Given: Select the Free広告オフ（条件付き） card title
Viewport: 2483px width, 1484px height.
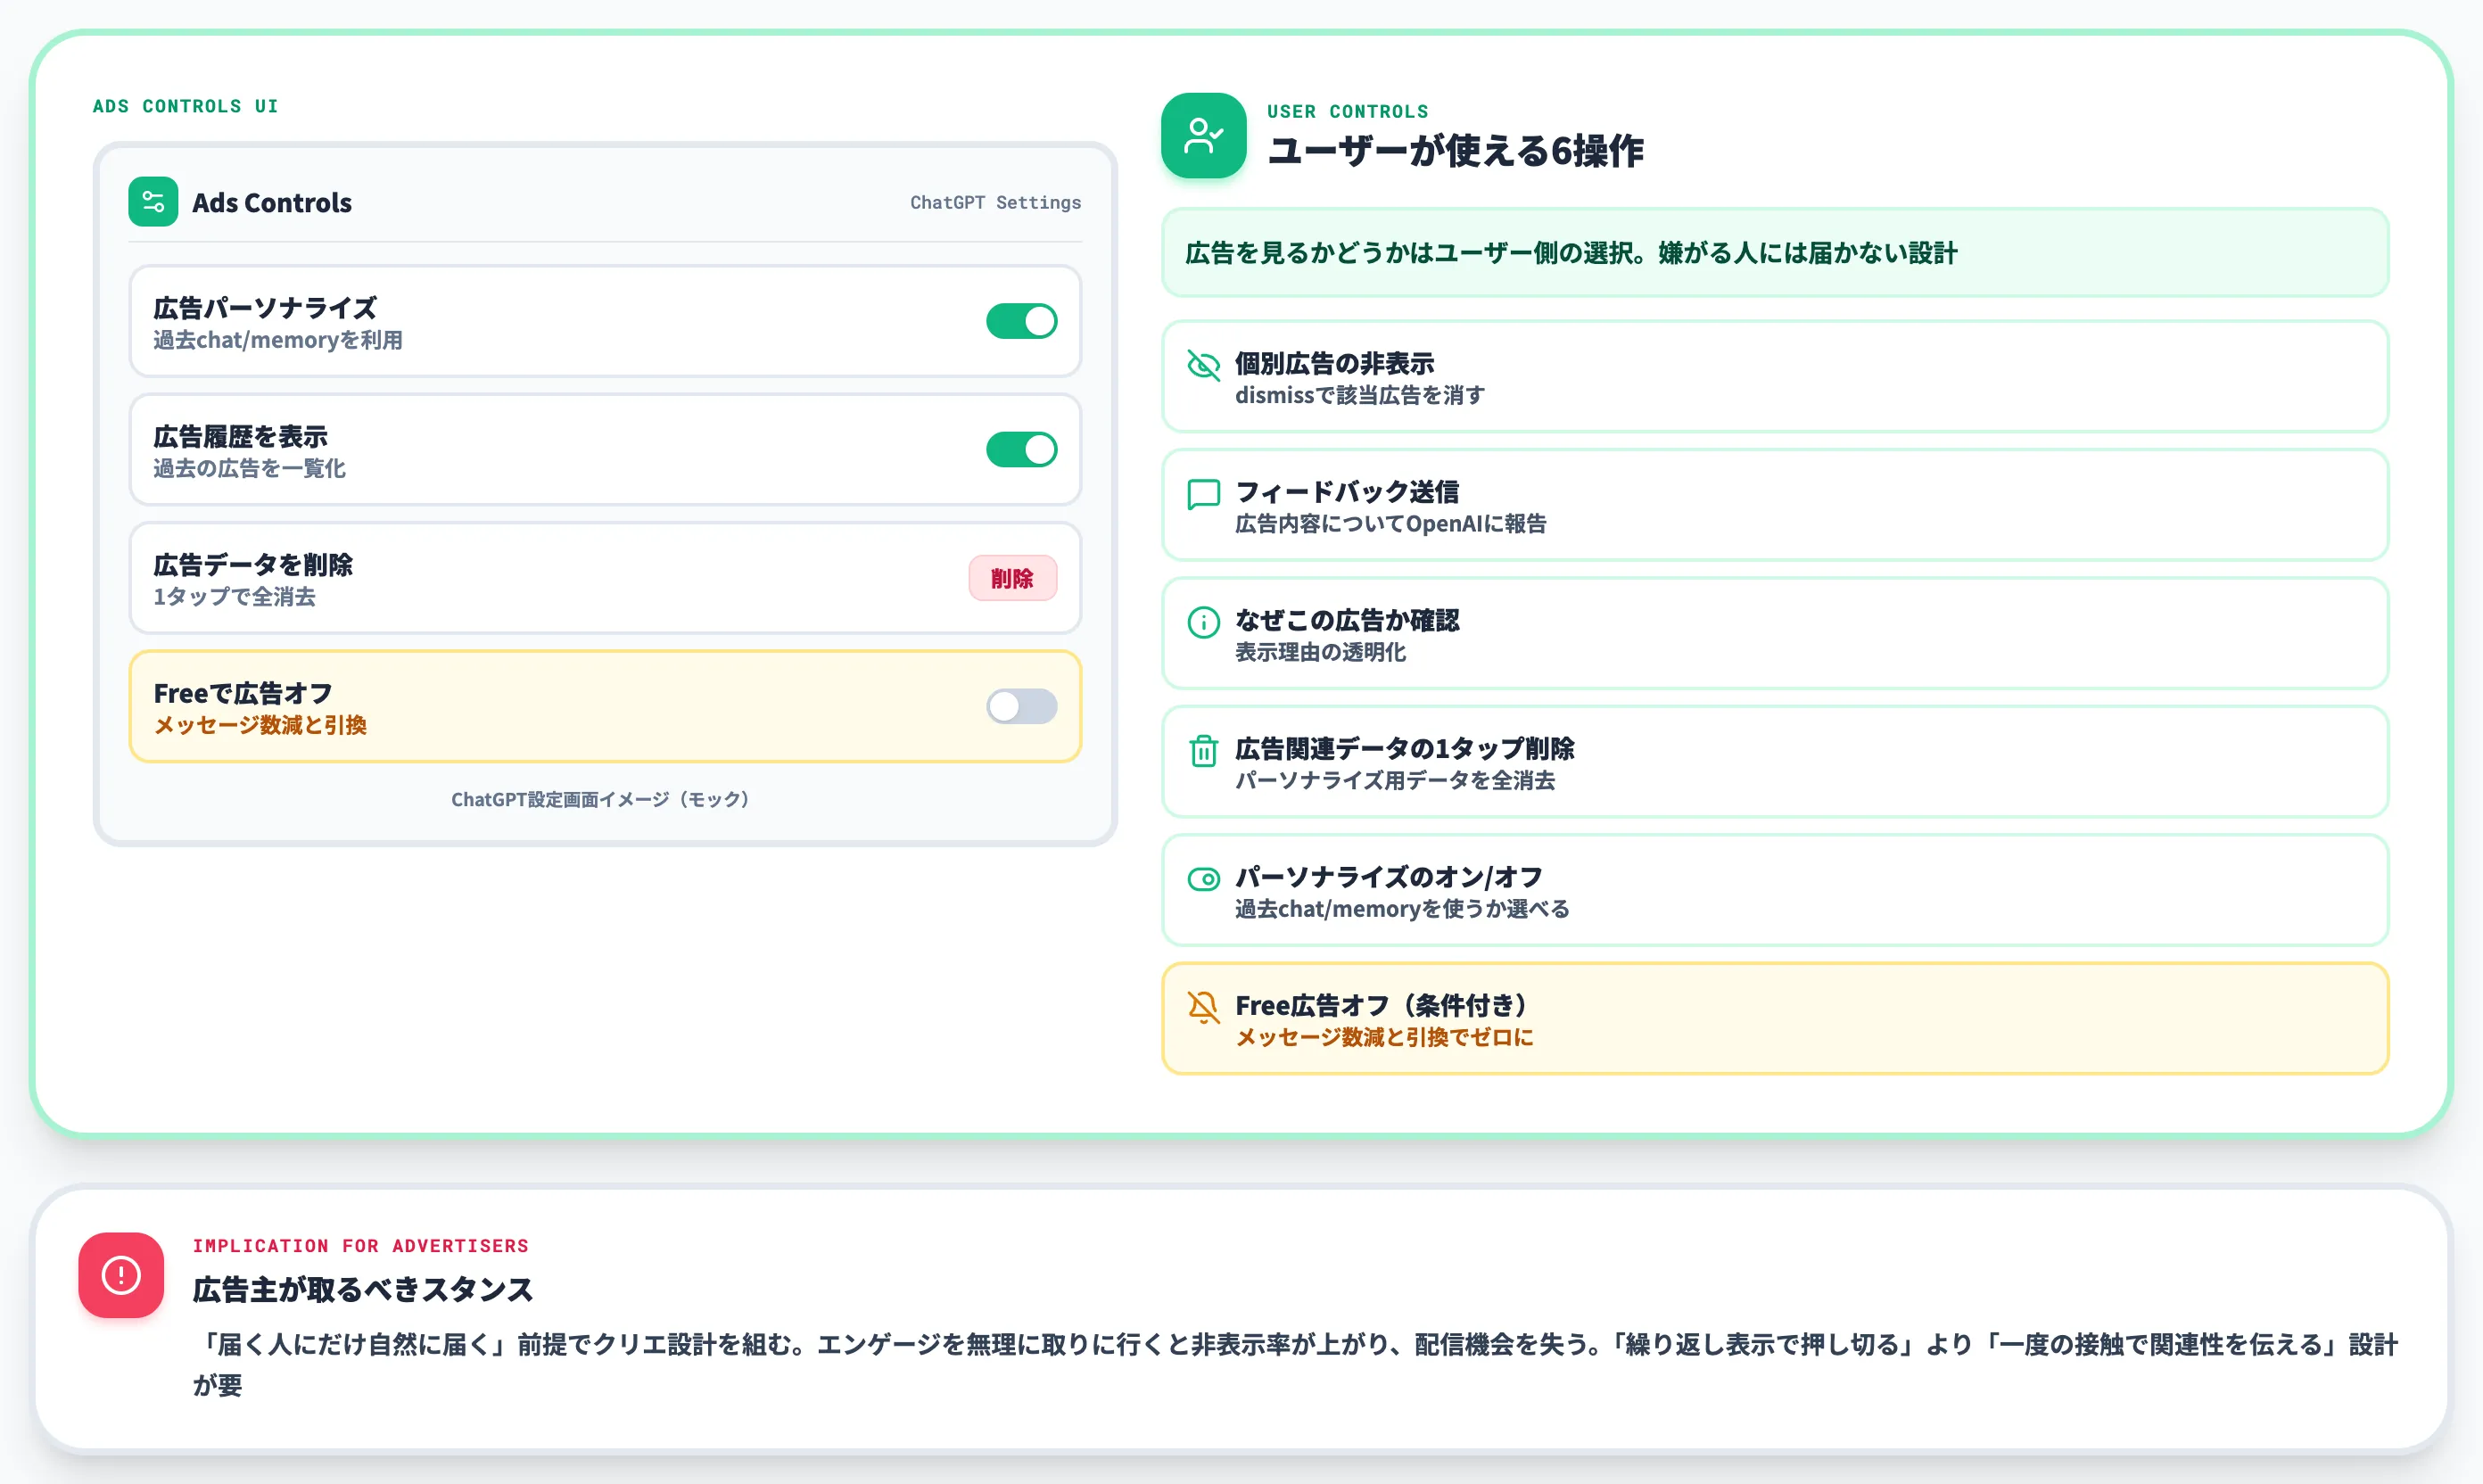Looking at the screenshot, I should point(1384,1005).
